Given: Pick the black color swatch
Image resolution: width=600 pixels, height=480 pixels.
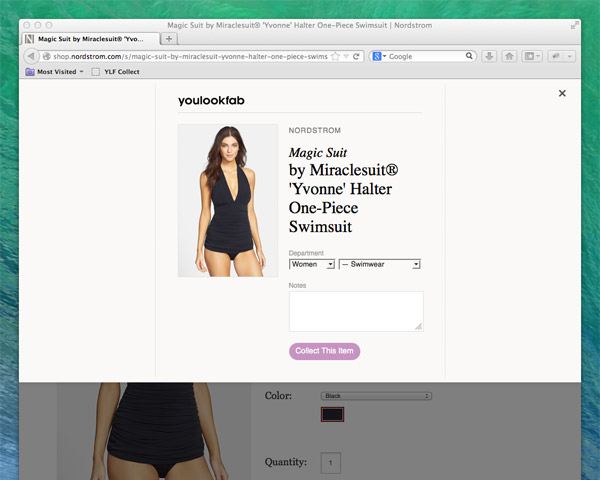Looking at the screenshot, I should (332, 414).
